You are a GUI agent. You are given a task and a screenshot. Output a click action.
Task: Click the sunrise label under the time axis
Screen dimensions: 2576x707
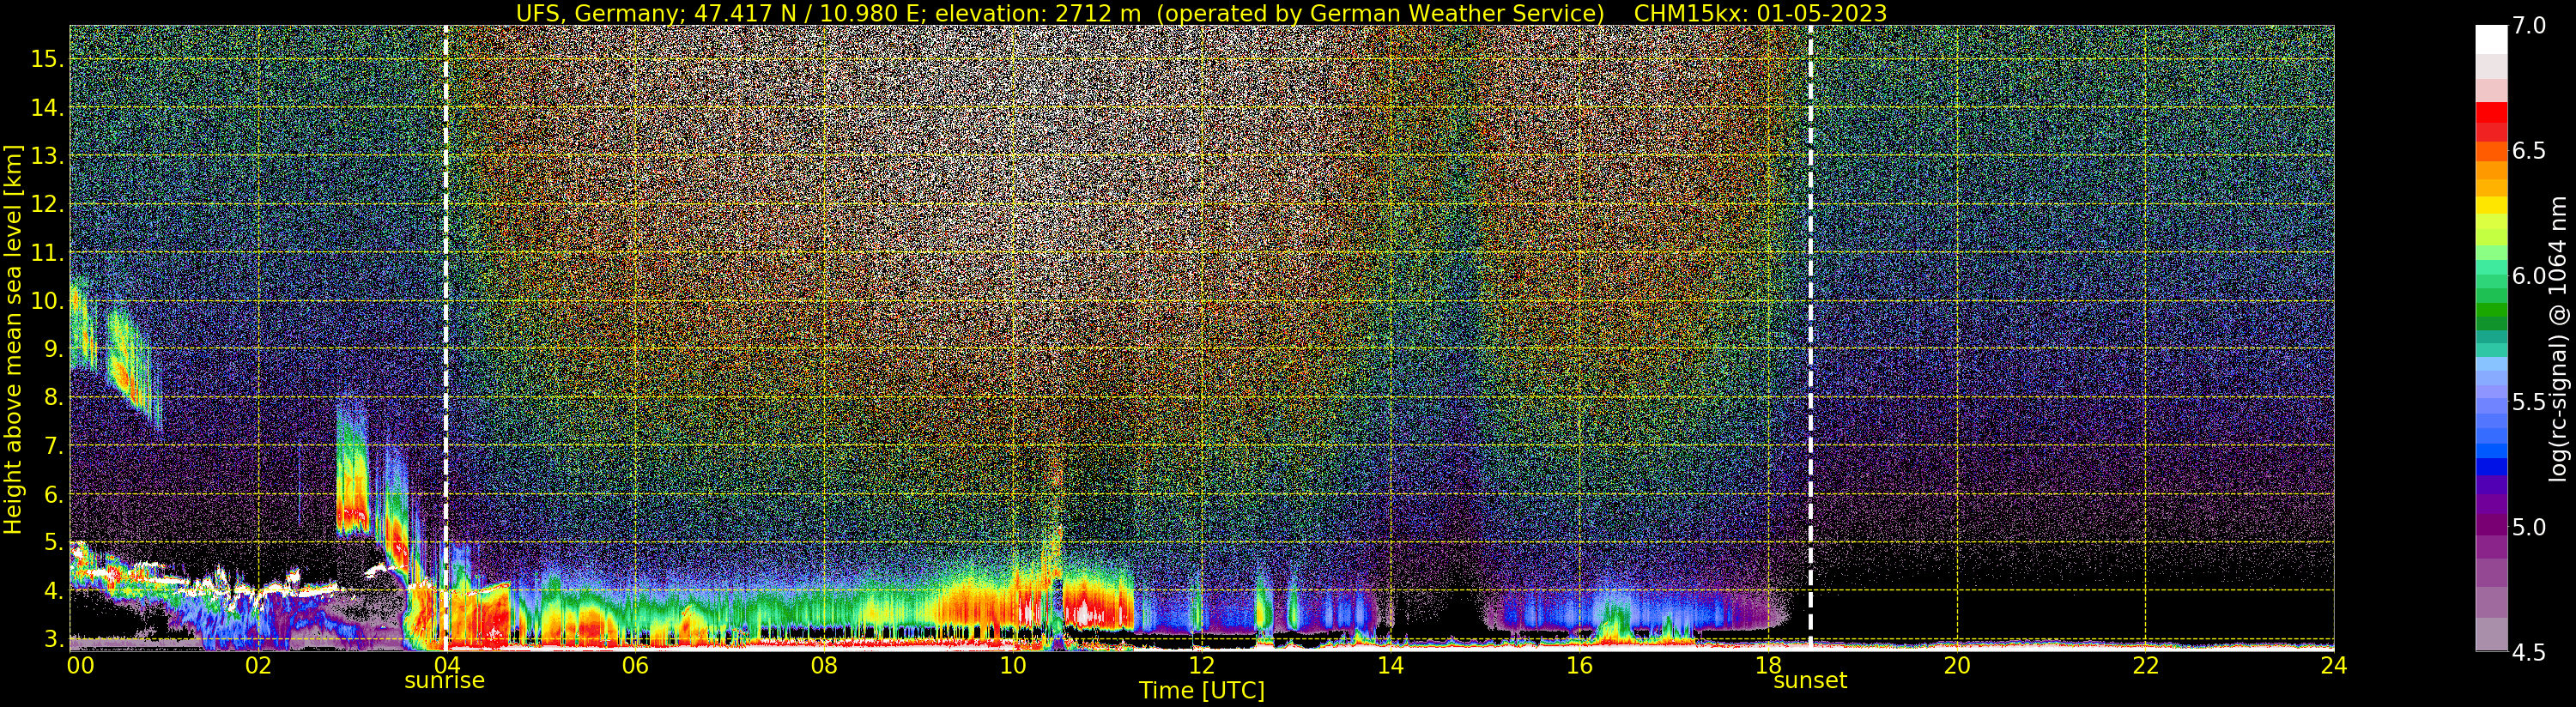[444, 681]
